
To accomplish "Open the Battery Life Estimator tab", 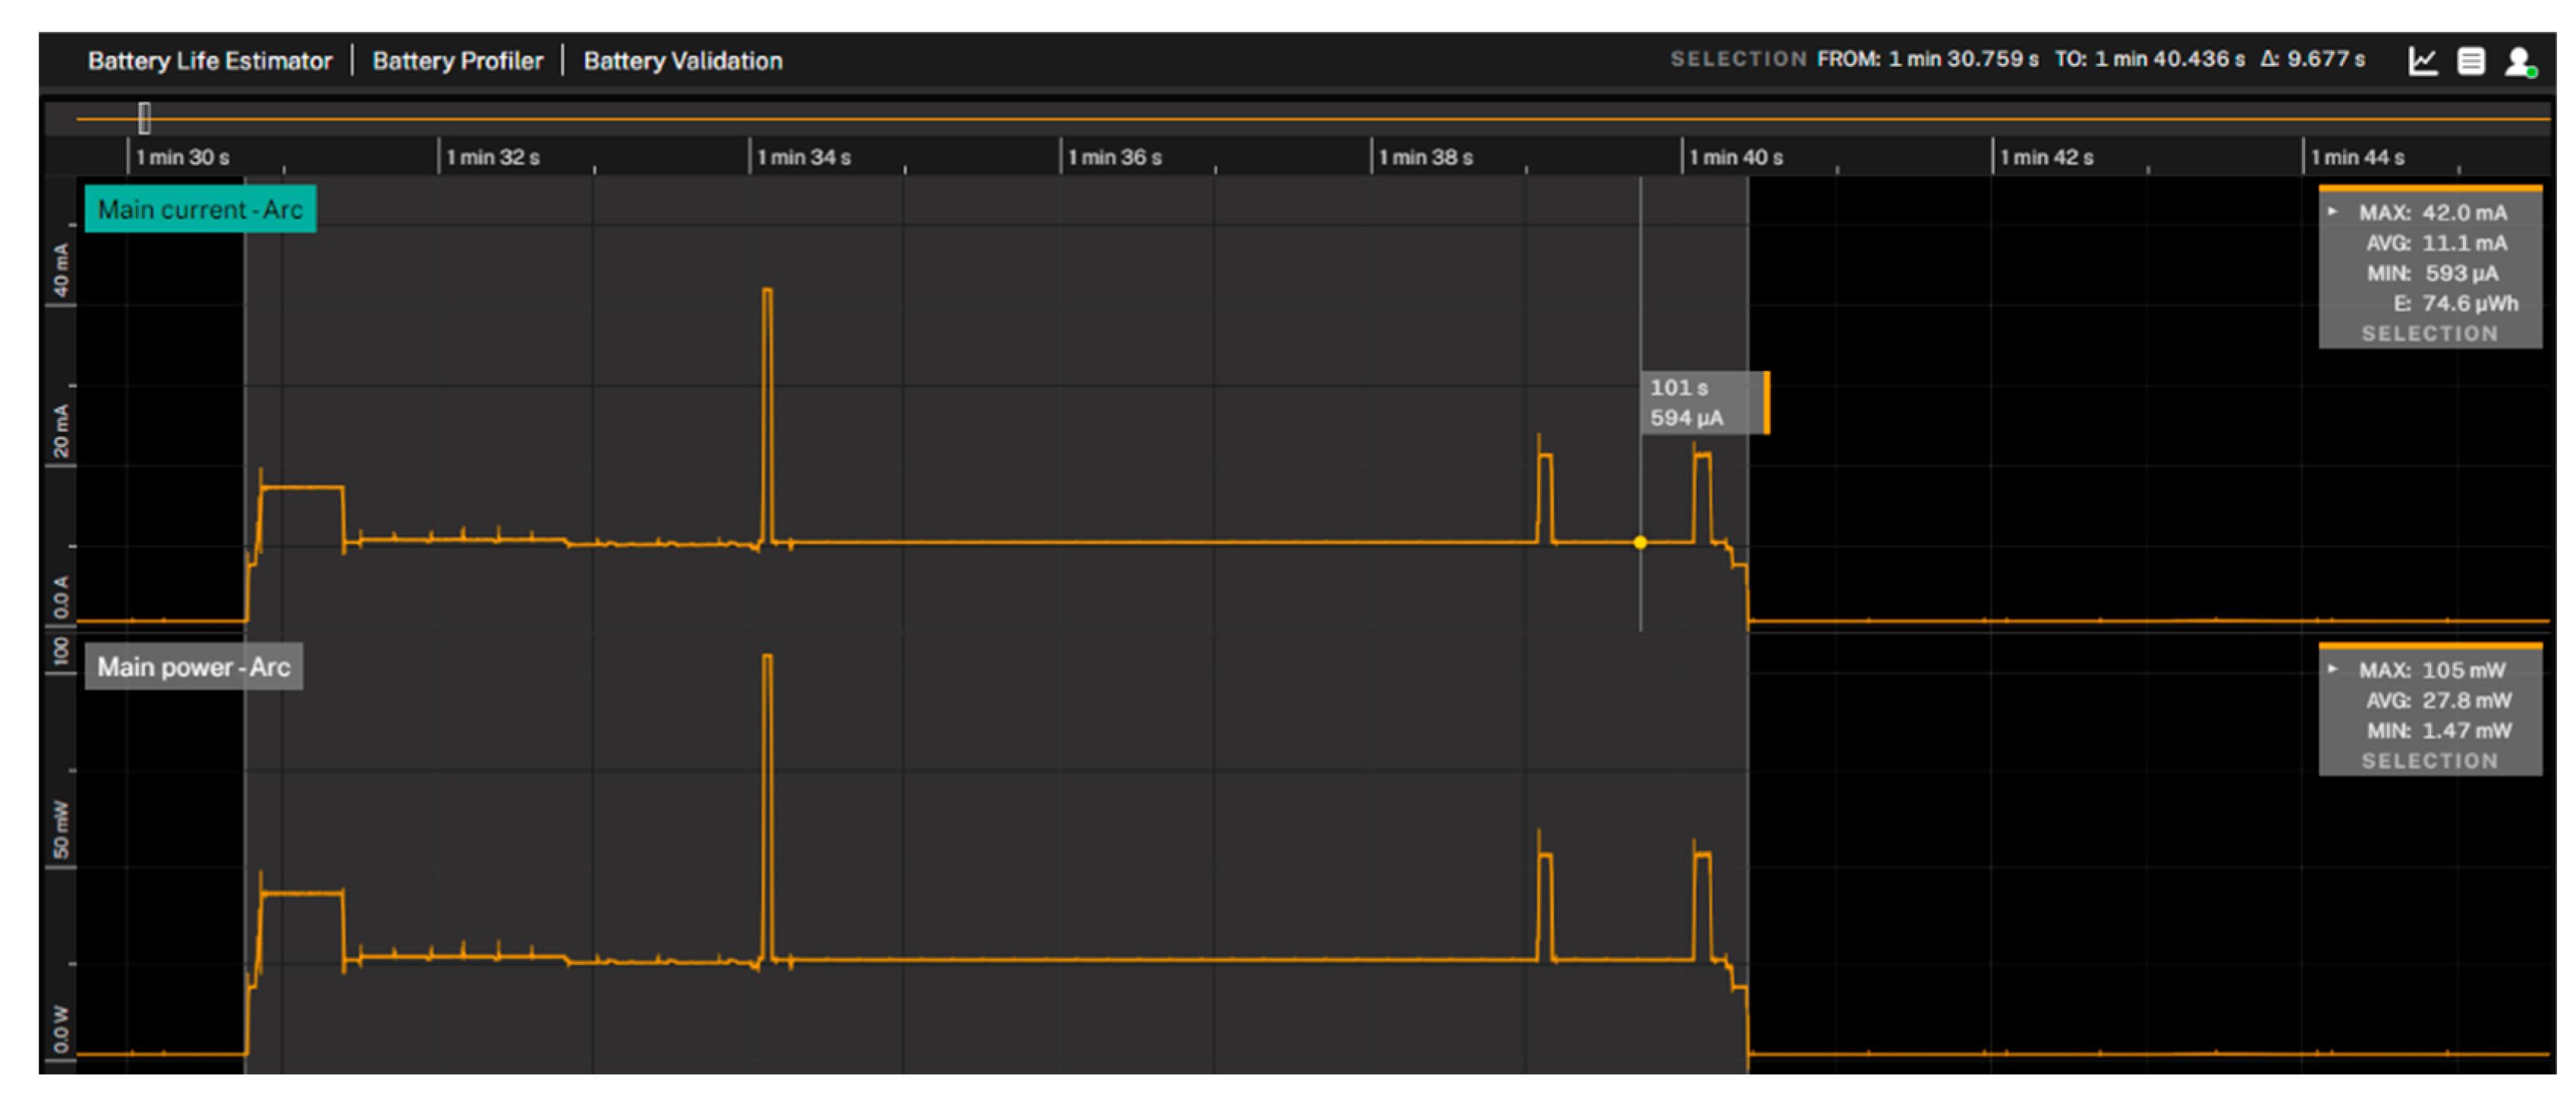I will (x=209, y=61).
